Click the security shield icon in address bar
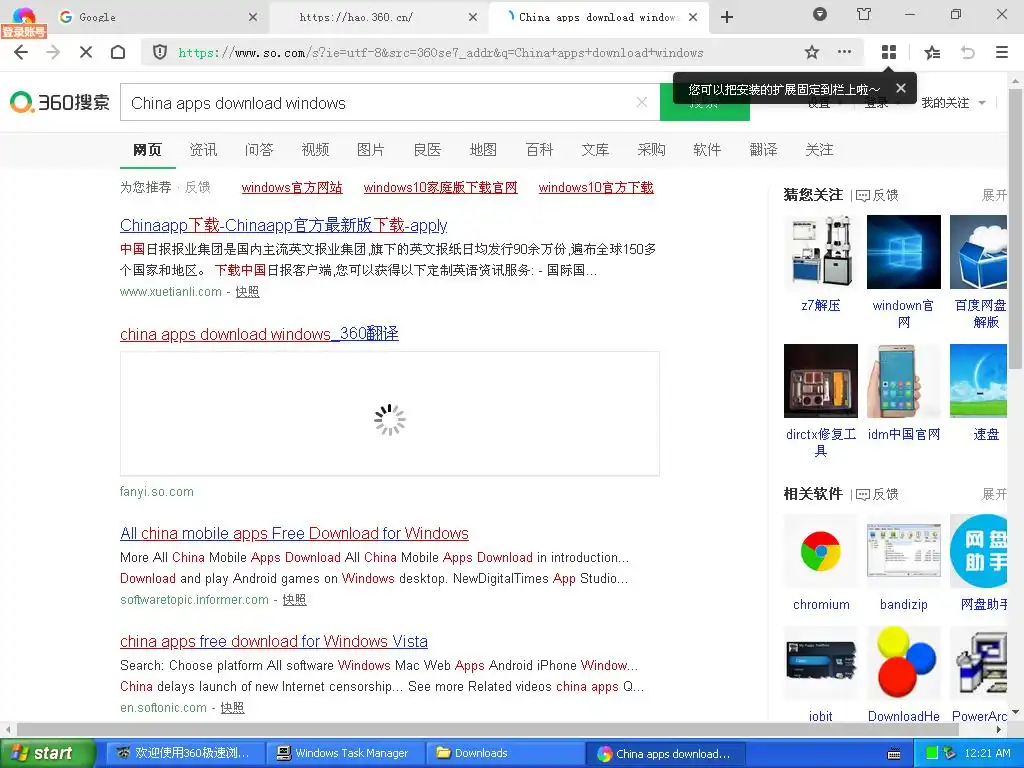Viewport: 1024px width, 768px height. (160, 52)
